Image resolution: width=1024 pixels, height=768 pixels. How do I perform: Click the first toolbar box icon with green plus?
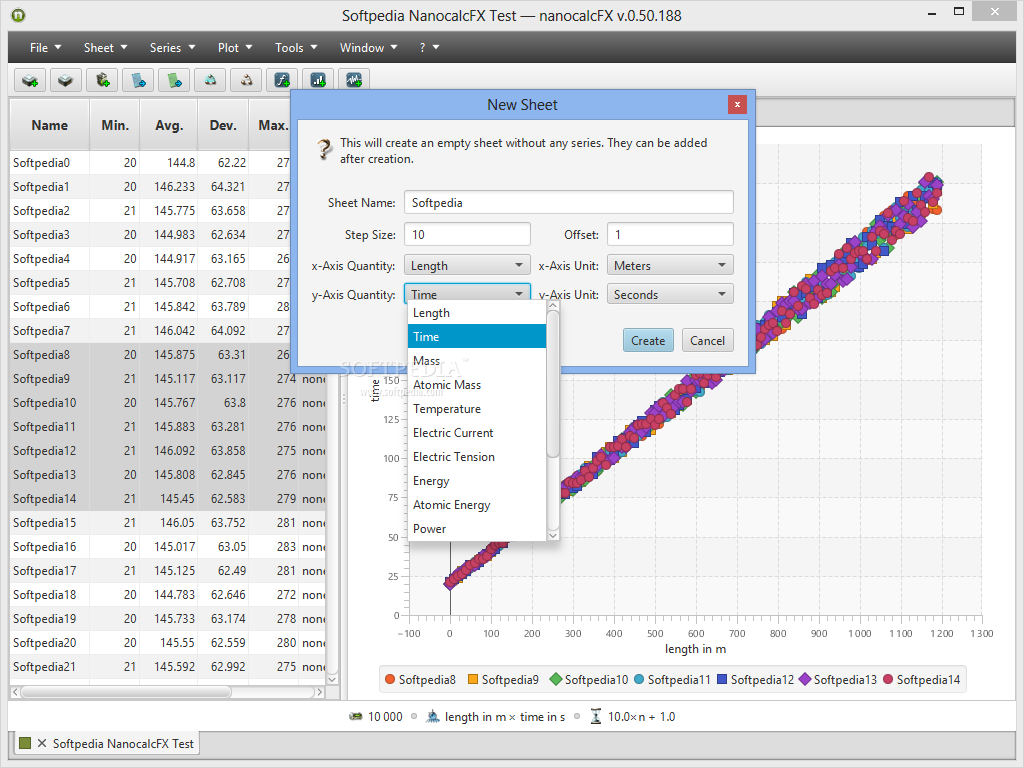(30, 80)
